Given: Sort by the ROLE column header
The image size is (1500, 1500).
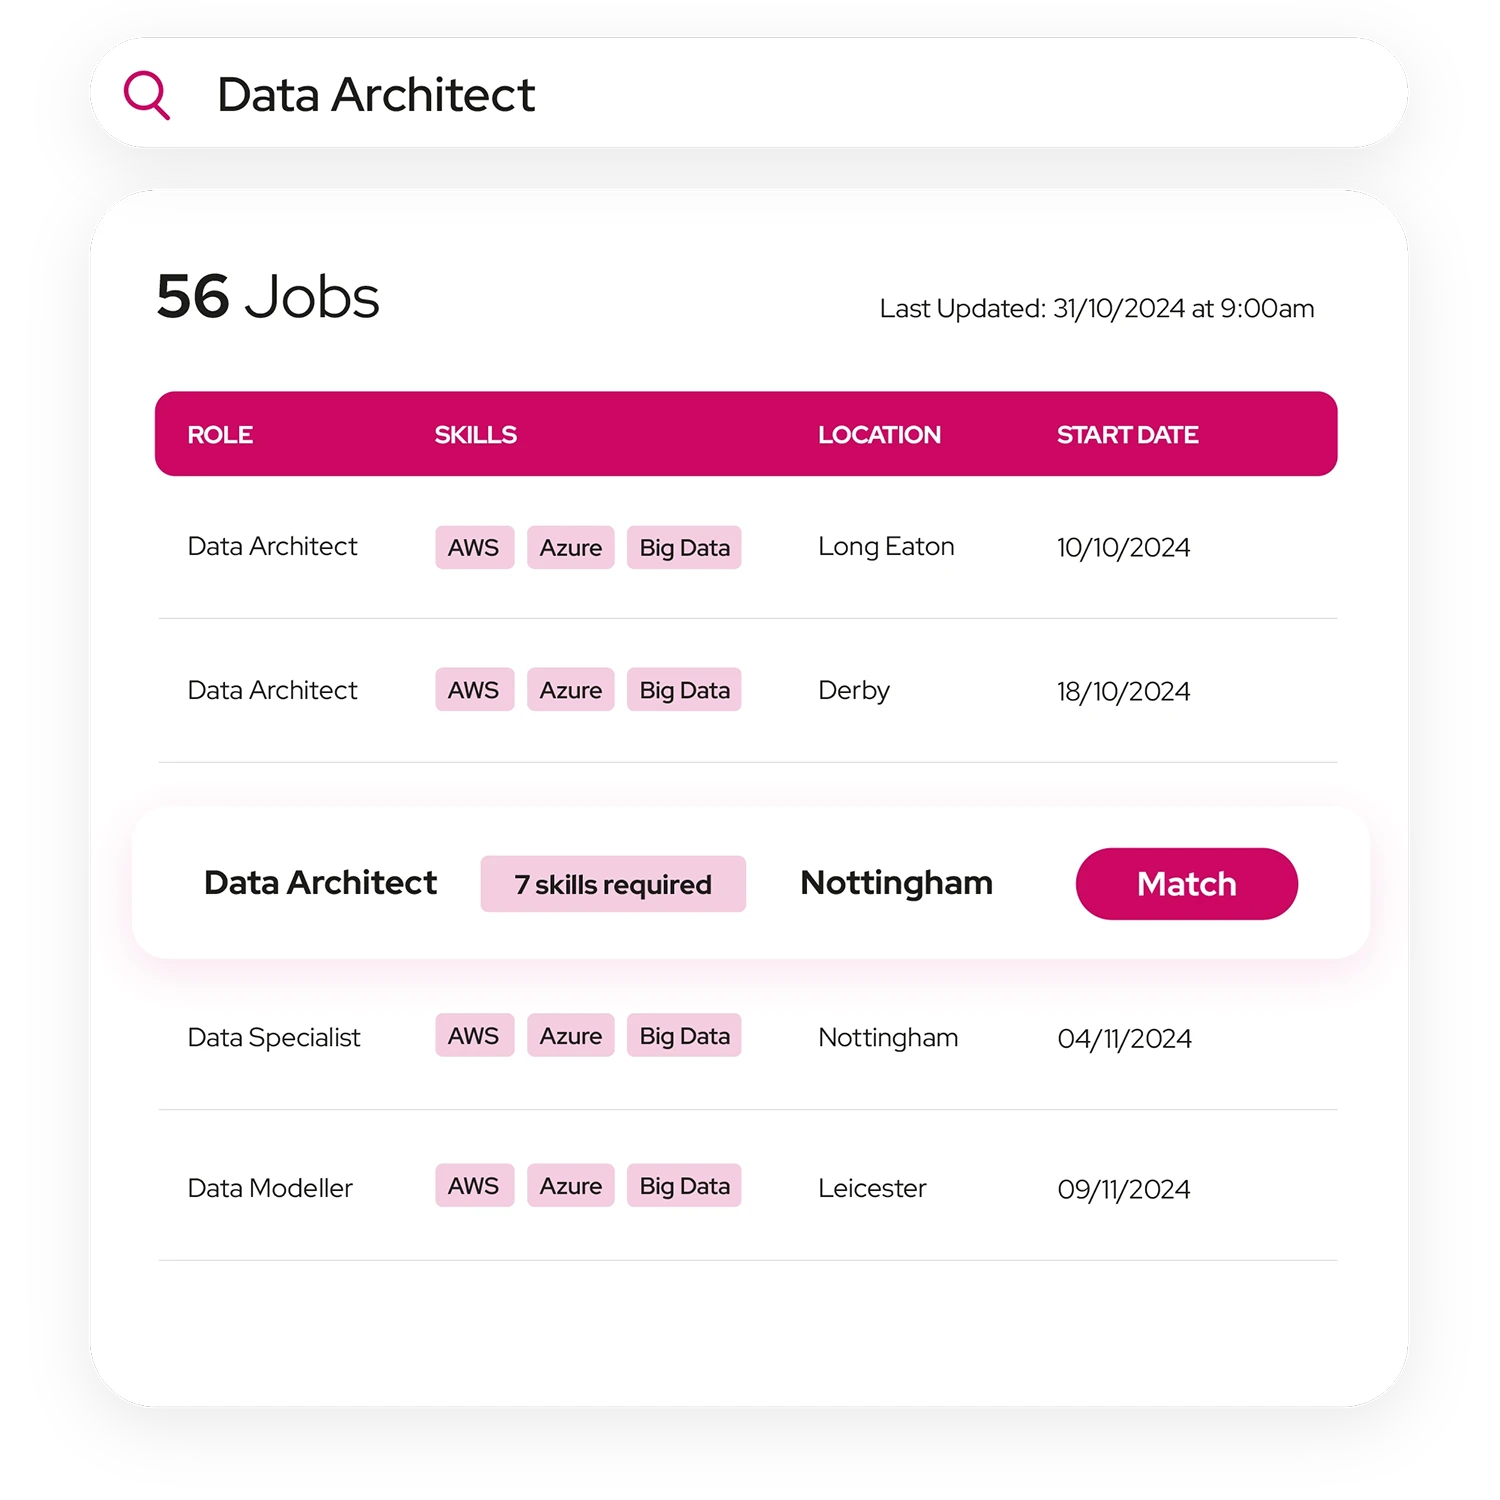Looking at the screenshot, I should point(220,435).
